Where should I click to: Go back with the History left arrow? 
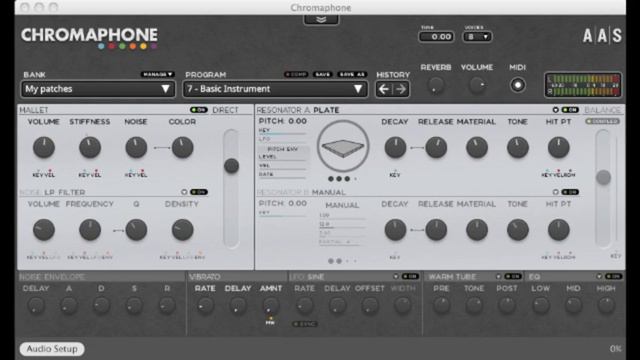click(384, 89)
